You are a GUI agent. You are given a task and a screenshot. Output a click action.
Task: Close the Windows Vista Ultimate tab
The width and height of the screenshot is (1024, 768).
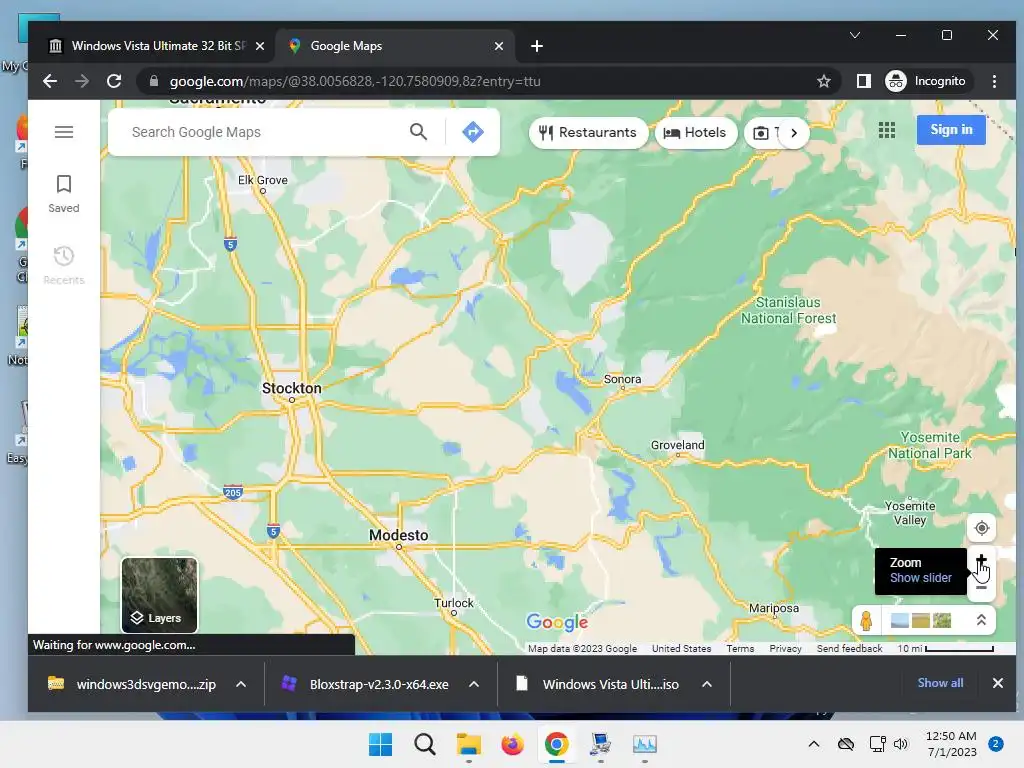coord(260,46)
